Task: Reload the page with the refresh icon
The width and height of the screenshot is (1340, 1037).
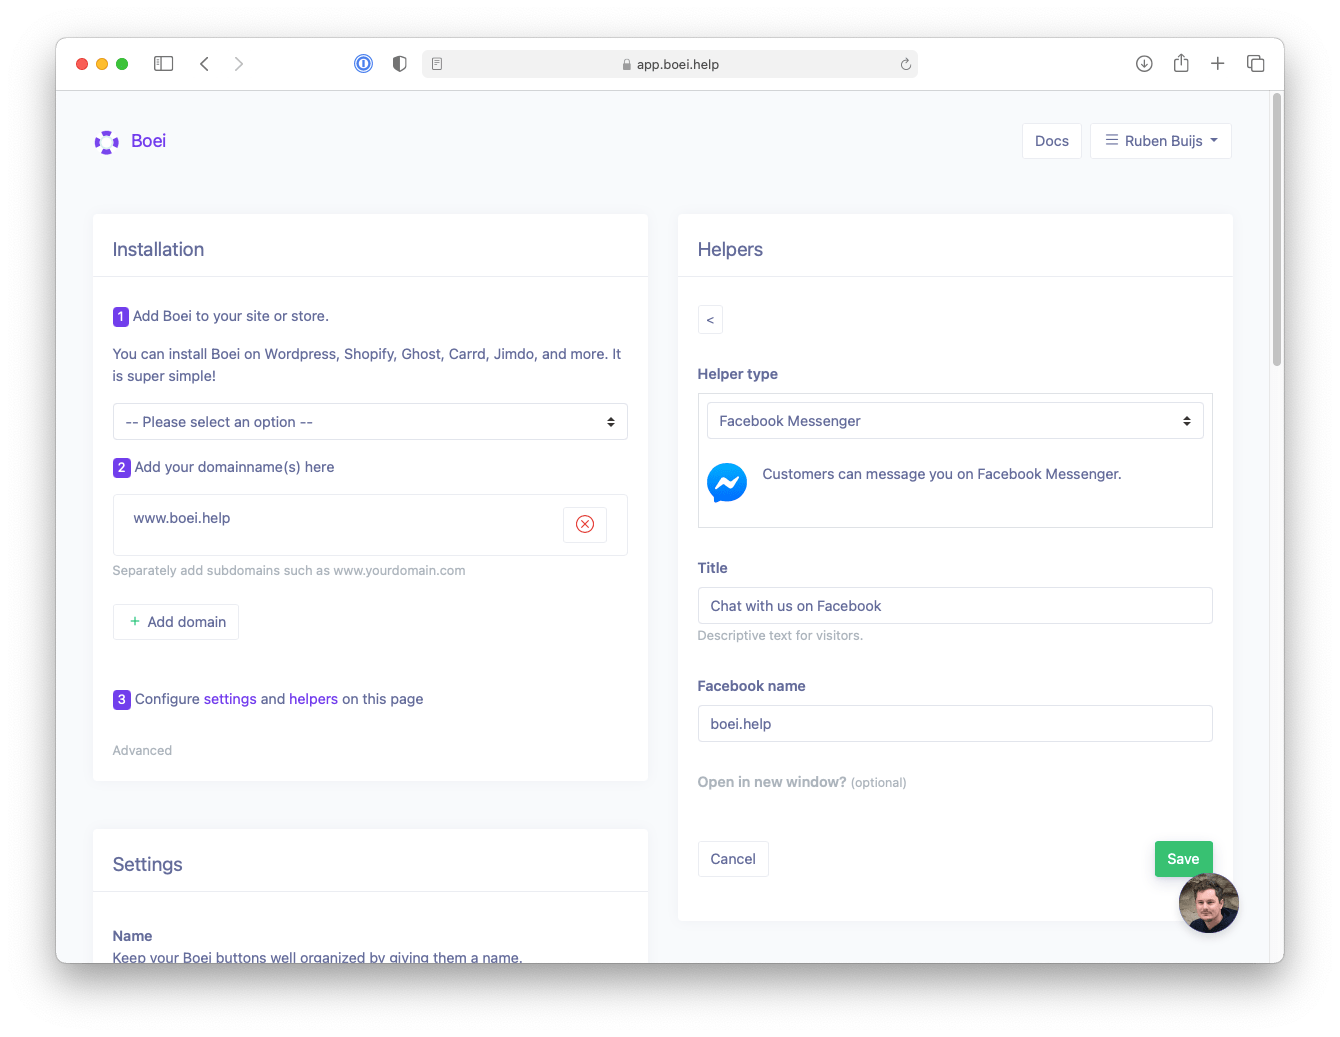Action: pyautogui.click(x=906, y=64)
